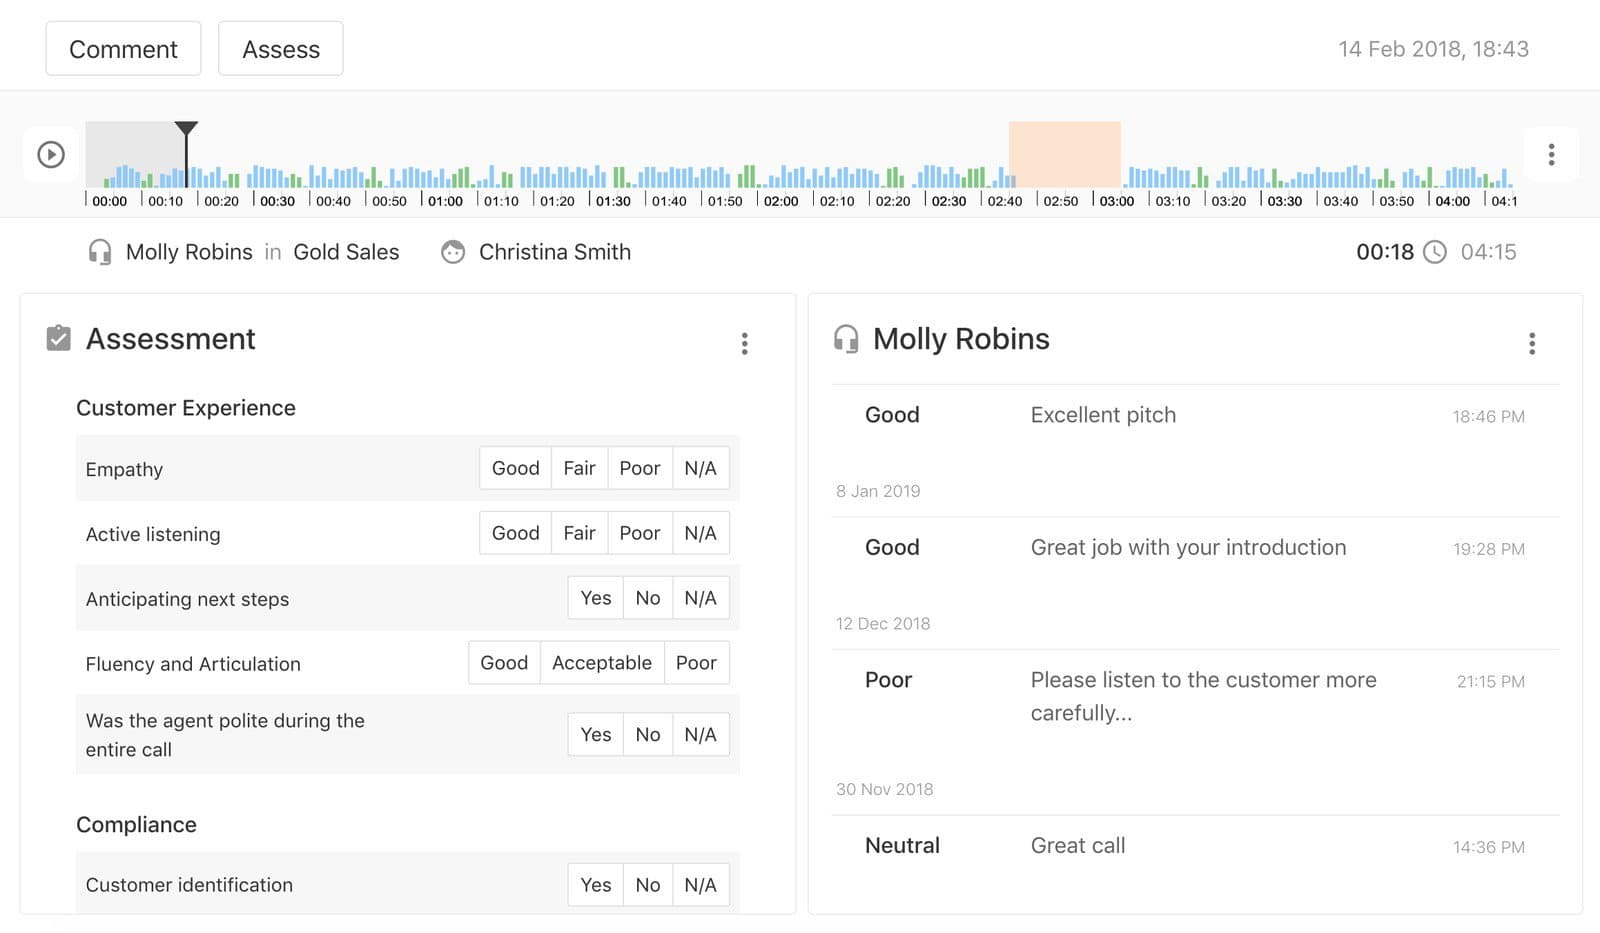Image resolution: width=1600 pixels, height=933 pixels.
Task: Click the Comment button
Action: pos(123,48)
